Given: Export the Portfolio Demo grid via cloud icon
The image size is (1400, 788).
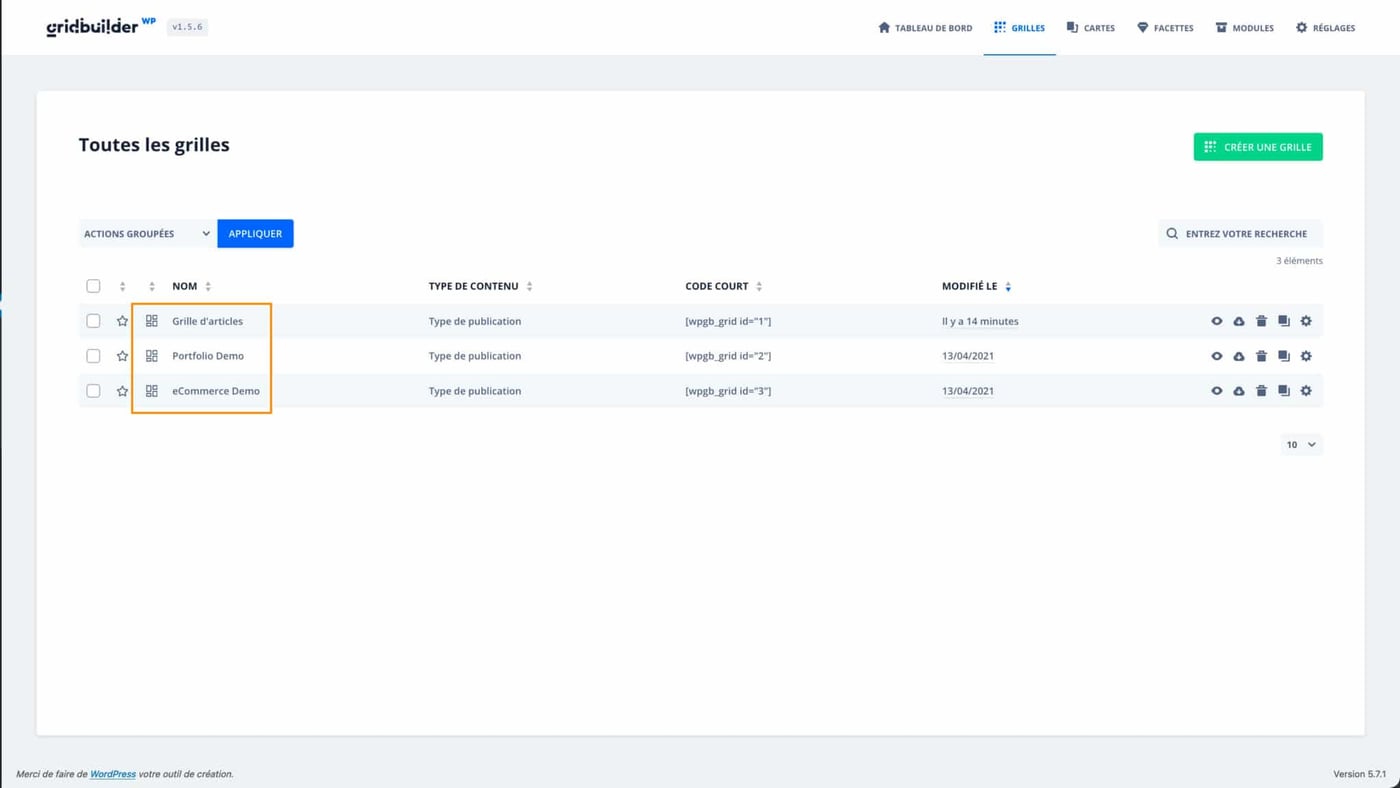Looking at the screenshot, I should (1239, 356).
